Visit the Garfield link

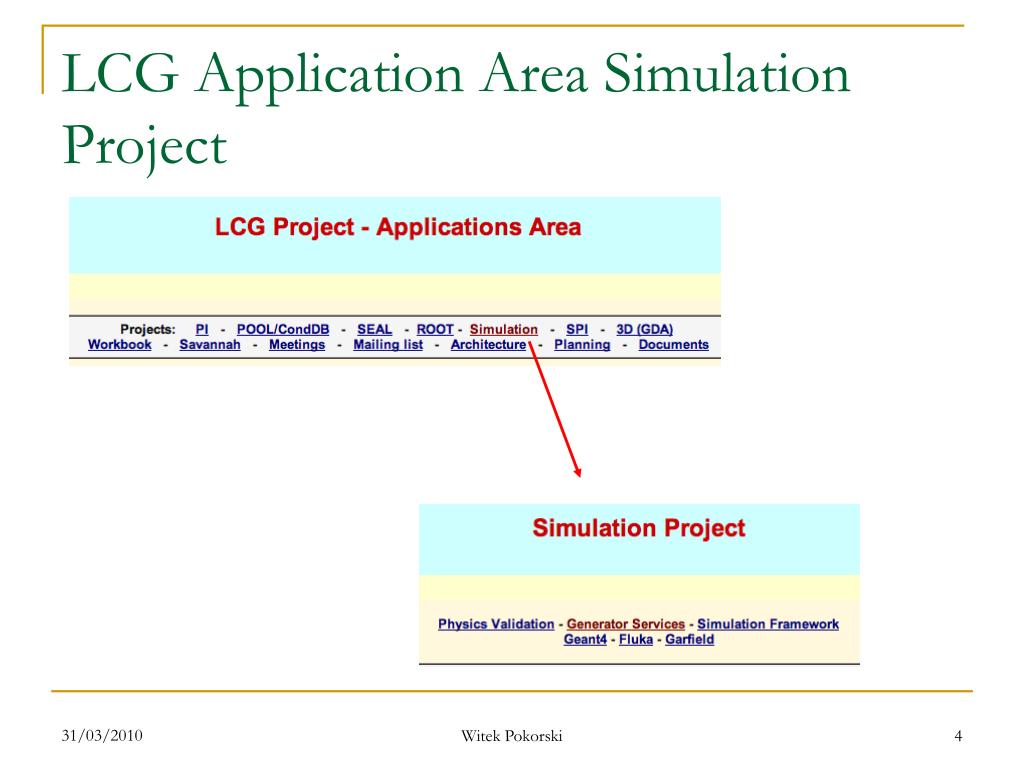click(x=689, y=639)
